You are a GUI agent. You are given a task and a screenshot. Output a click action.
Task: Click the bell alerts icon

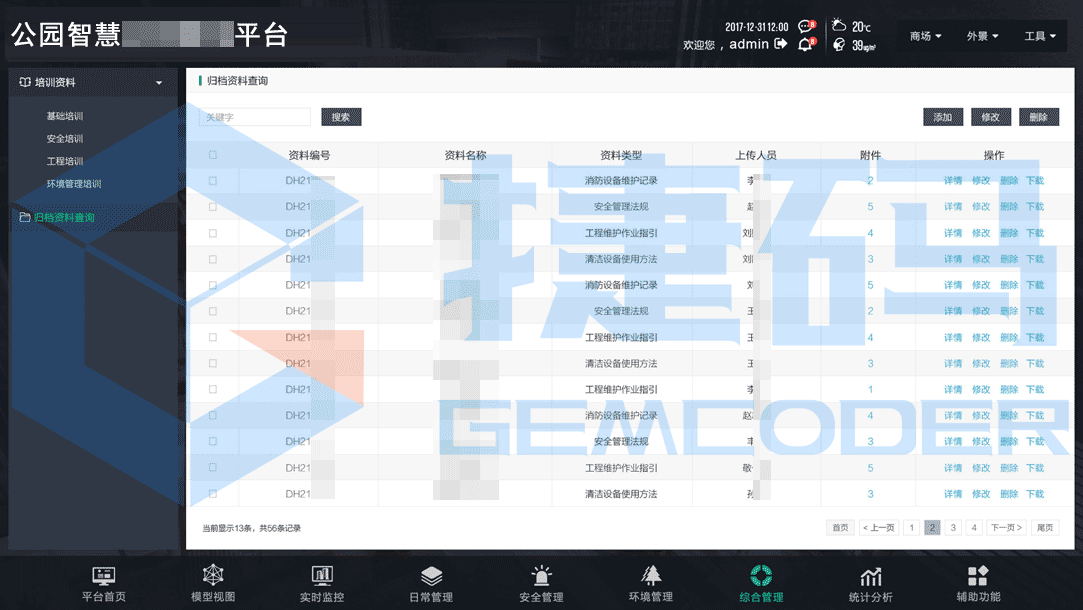tap(807, 44)
